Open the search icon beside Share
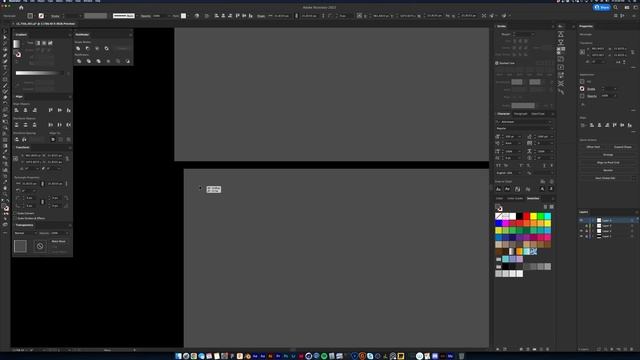 (x=616, y=7)
